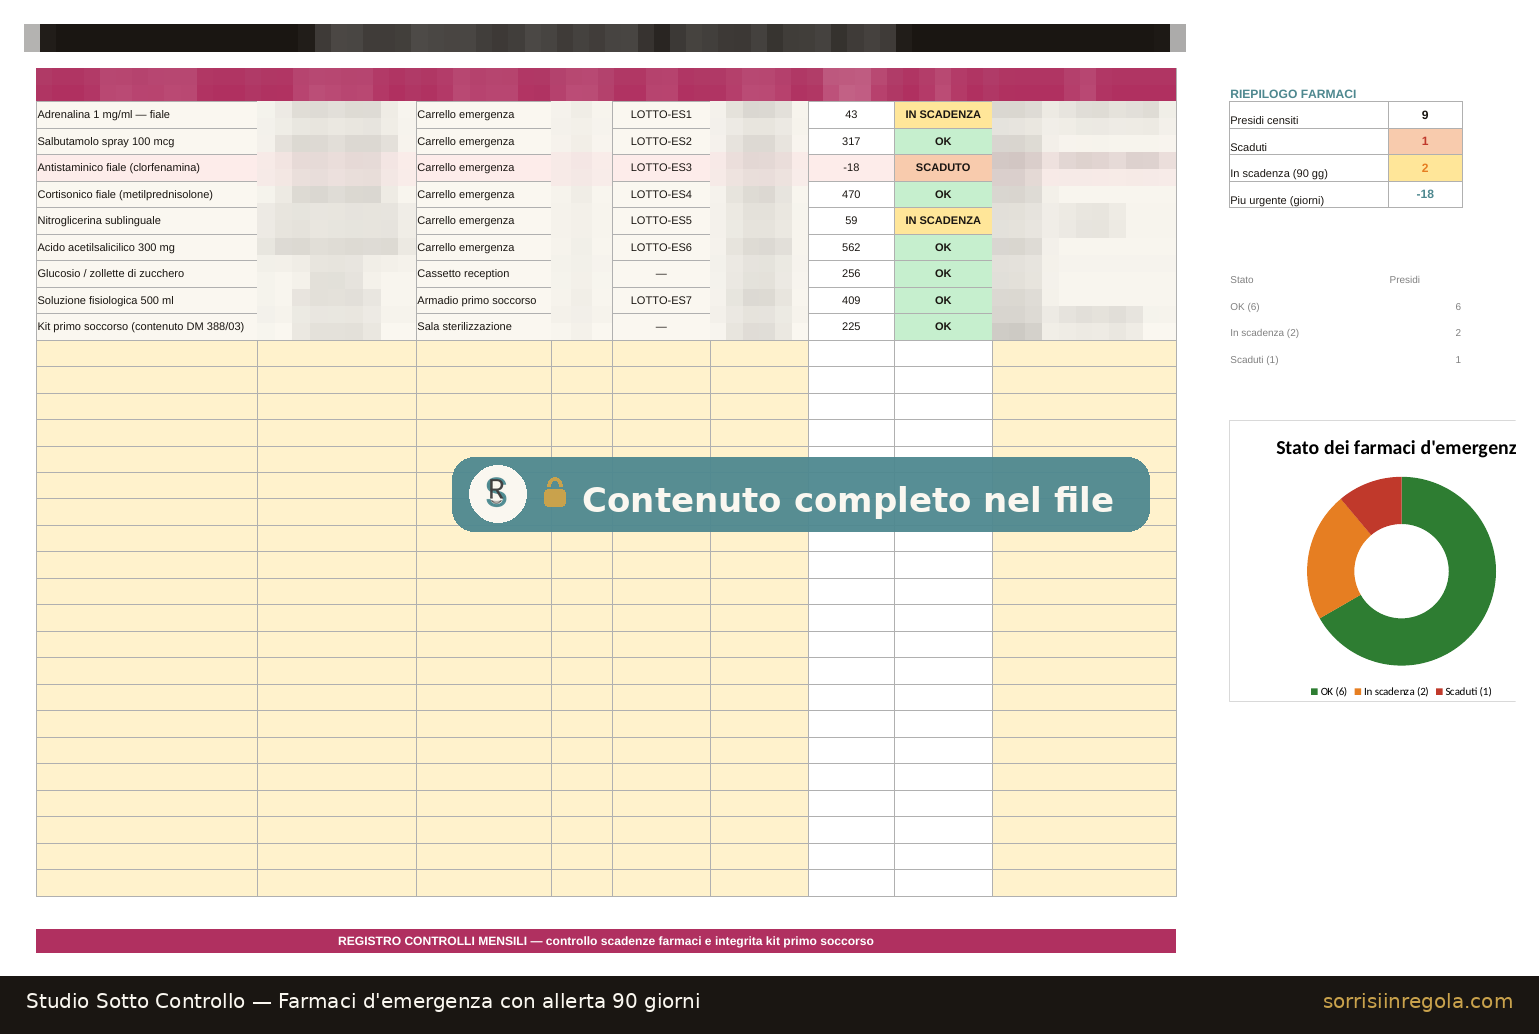Screen dimensions: 1539x1034
Task: Click the -18 days remaining cell
Action: tap(851, 168)
